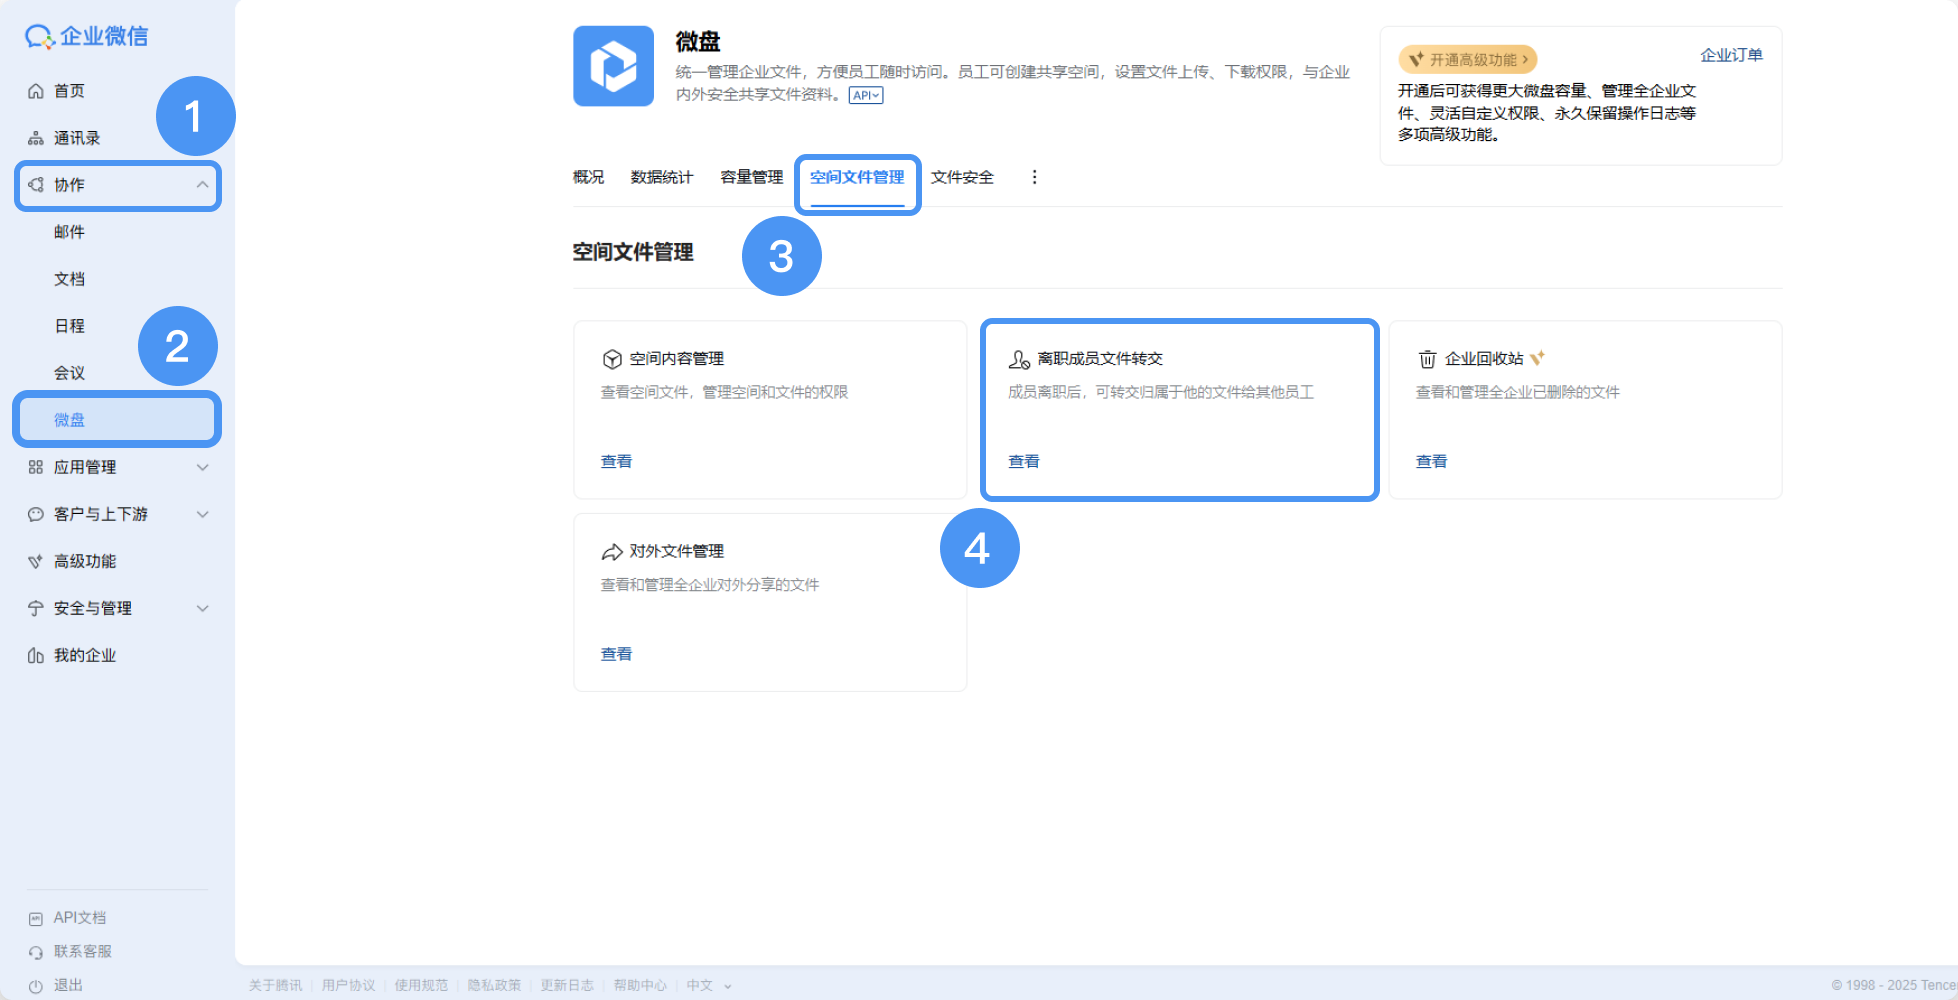Screen dimensions: 1958x1000
Task: Open 我的企业 in the sidebar
Action: tap(85, 655)
